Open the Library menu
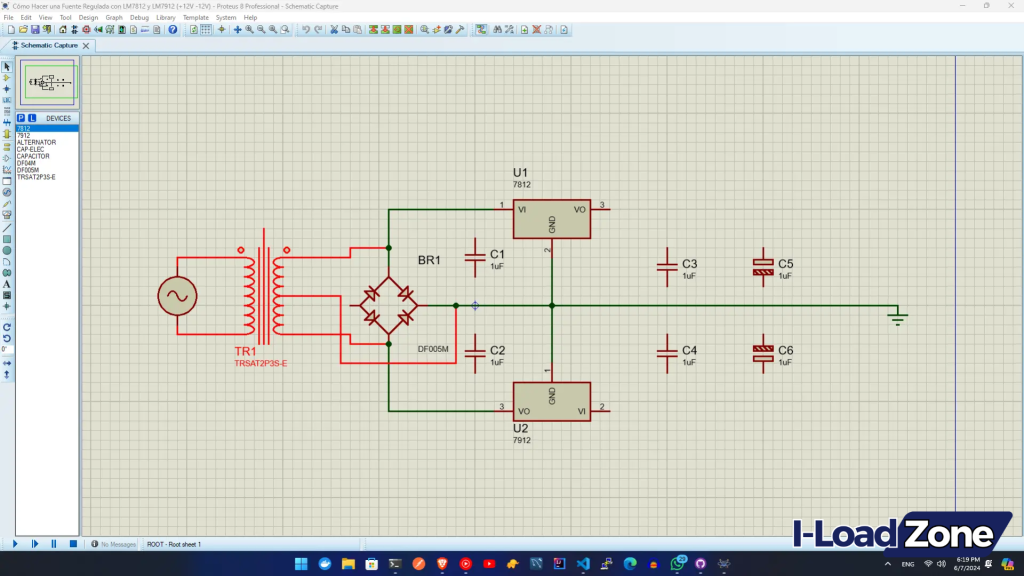The height and width of the screenshot is (576, 1024). (x=165, y=17)
